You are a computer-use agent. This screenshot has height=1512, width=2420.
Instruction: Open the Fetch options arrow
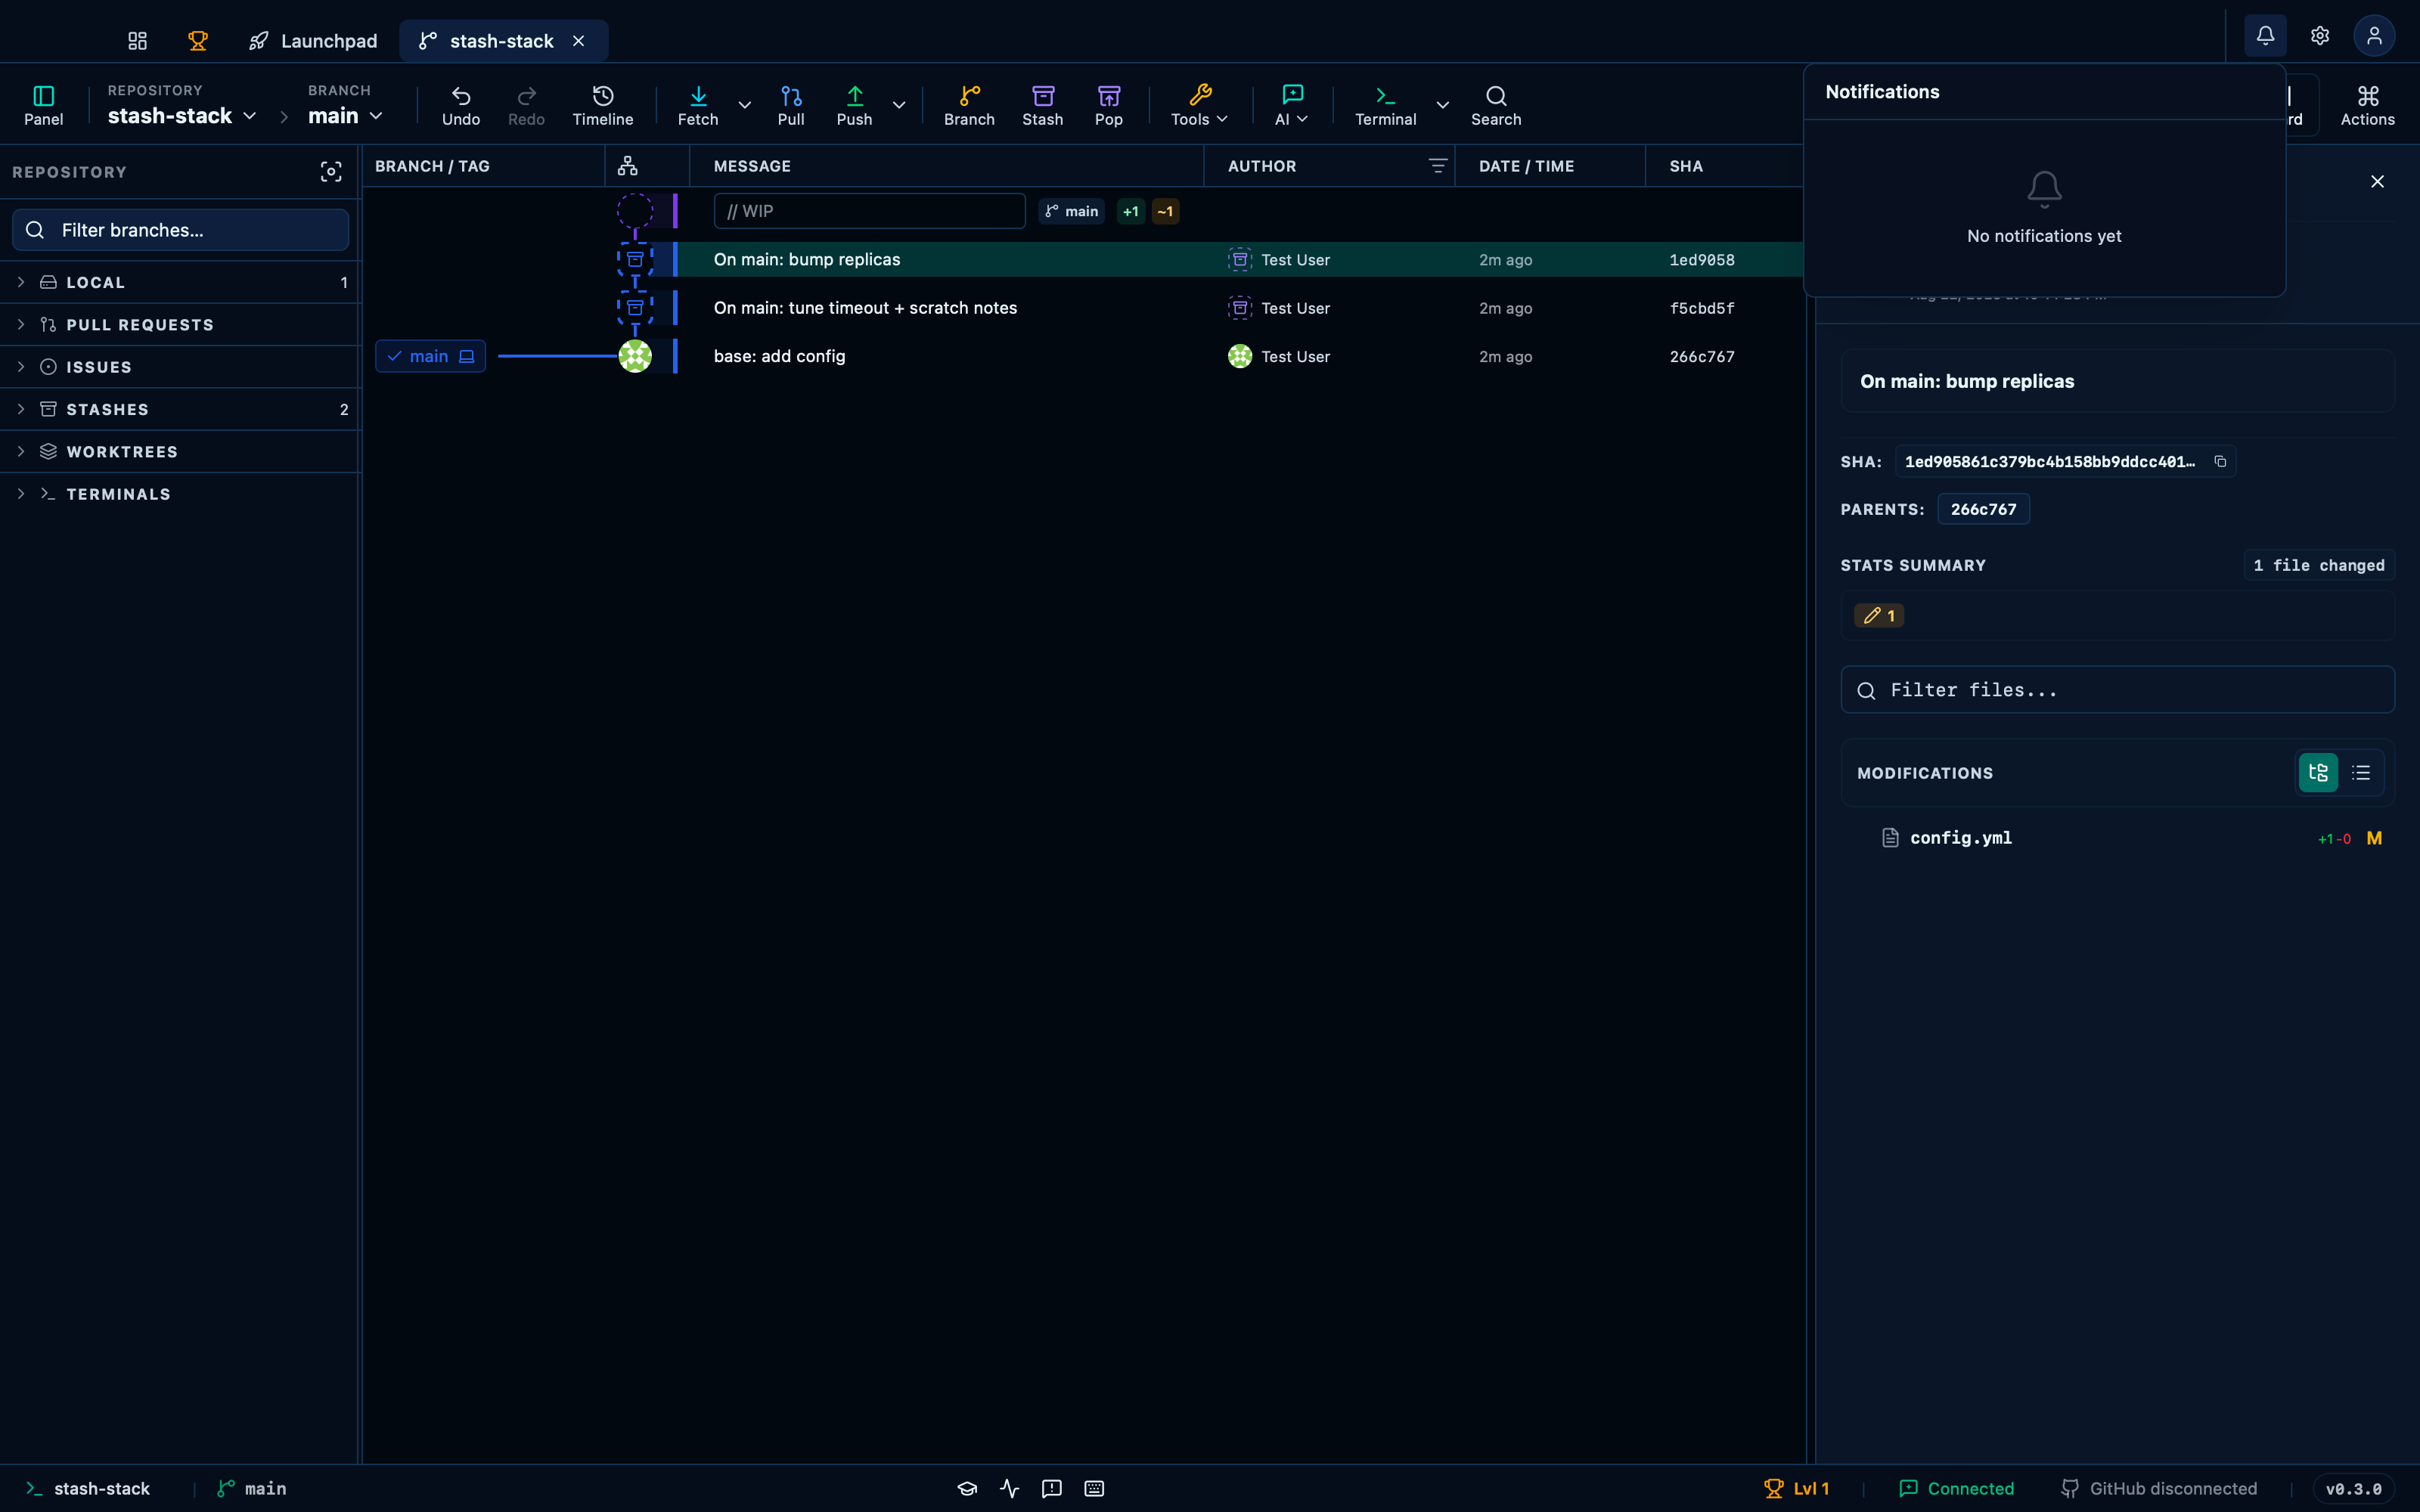point(745,105)
